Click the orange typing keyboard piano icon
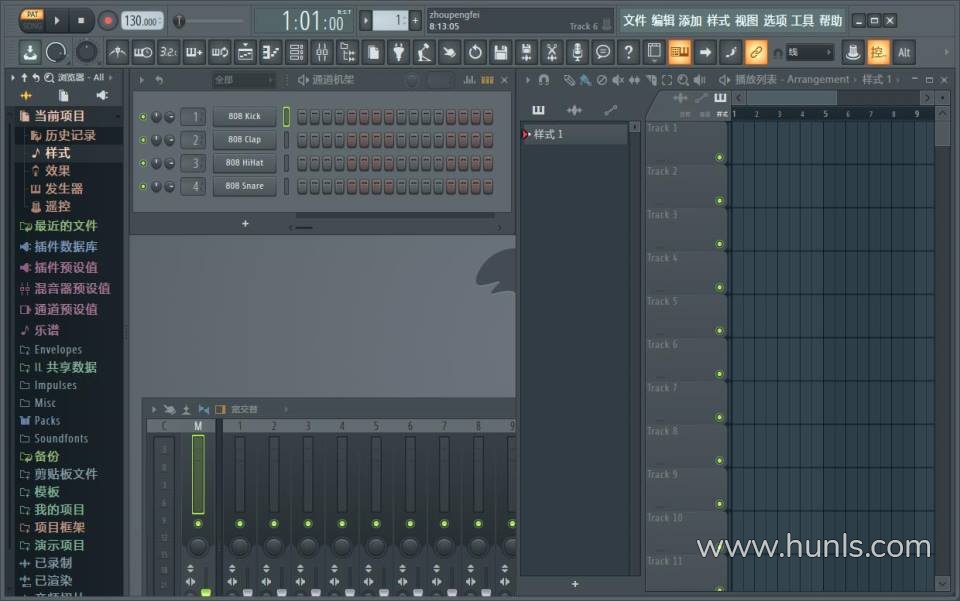Viewport: 960px width, 601px height. click(680, 53)
